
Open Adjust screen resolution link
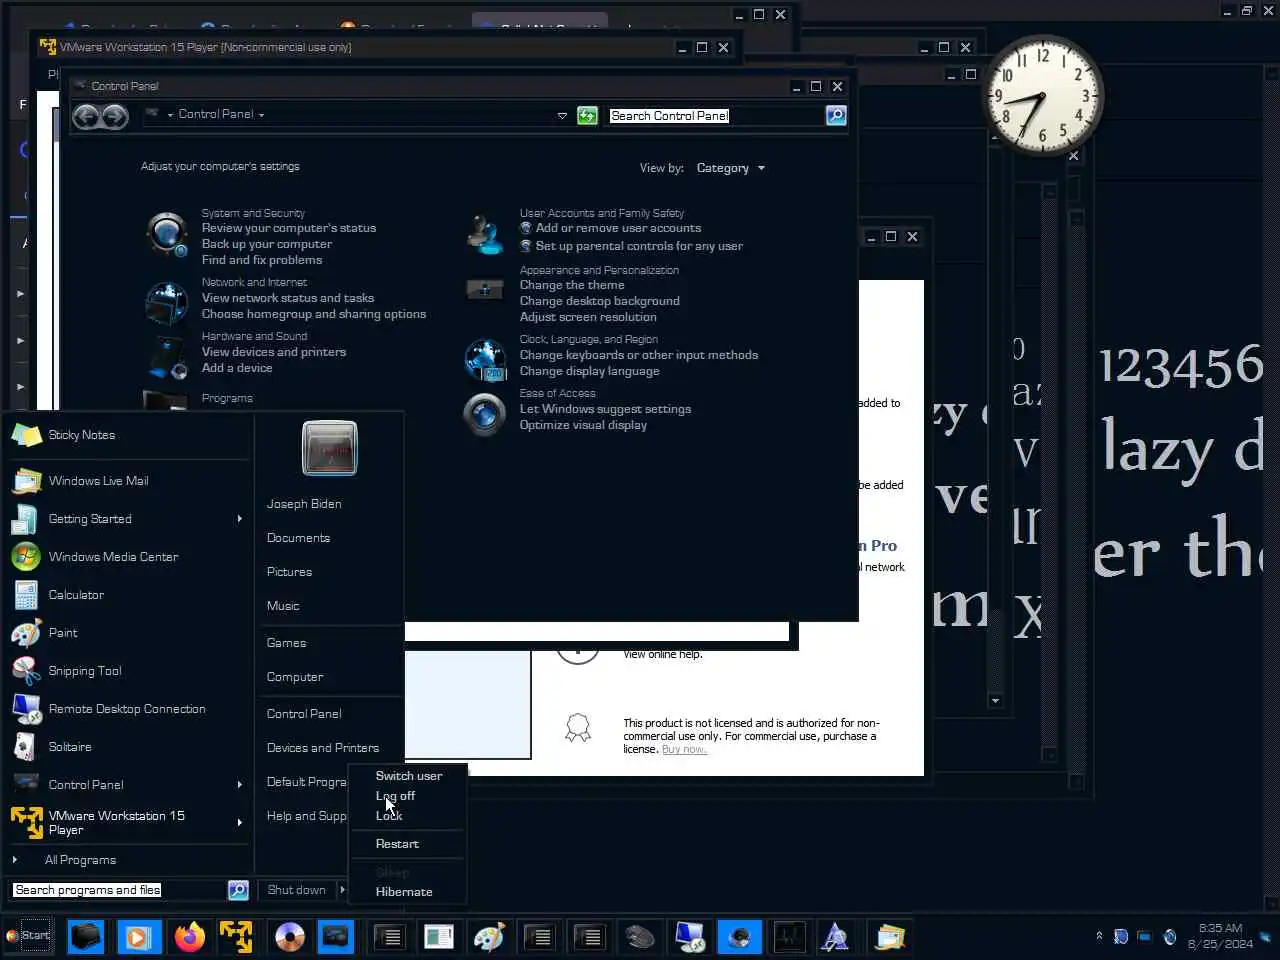588,317
